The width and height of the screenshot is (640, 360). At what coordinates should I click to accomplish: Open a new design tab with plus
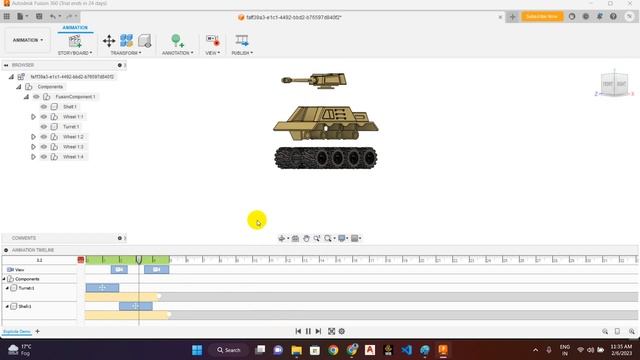(512, 17)
